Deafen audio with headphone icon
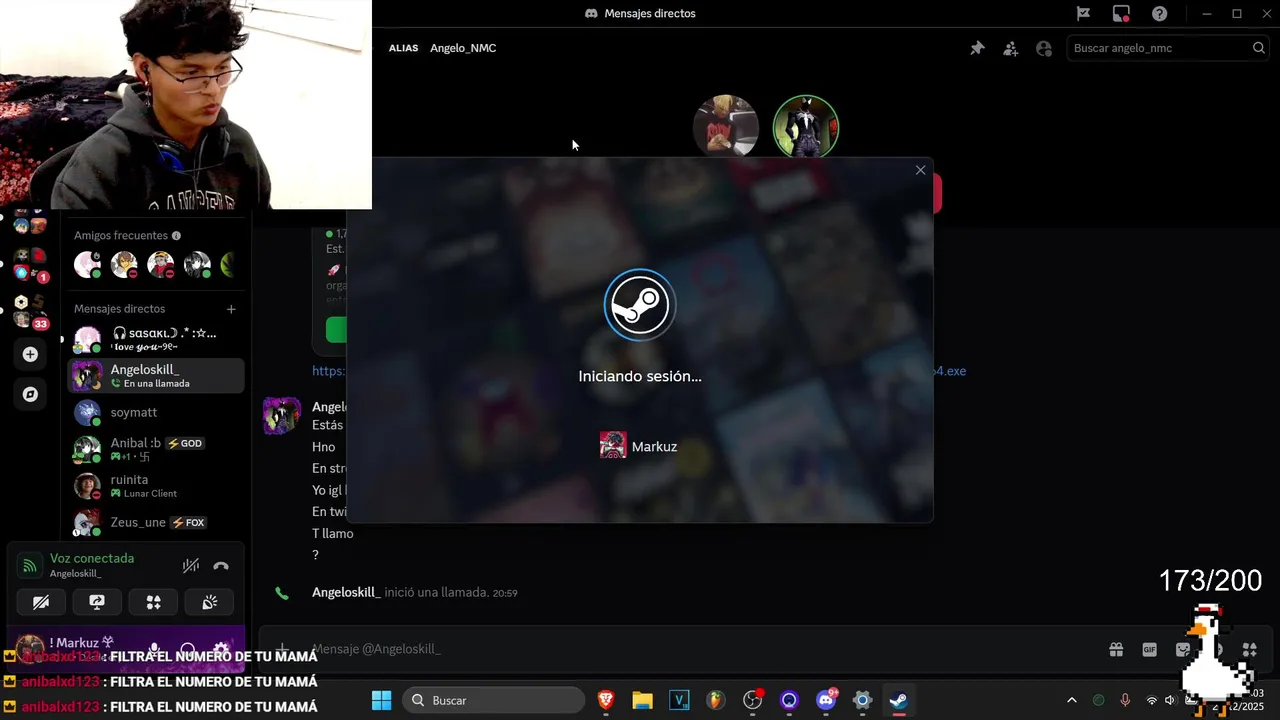The height and width of the screenshot is (720, 1280). 187,649
